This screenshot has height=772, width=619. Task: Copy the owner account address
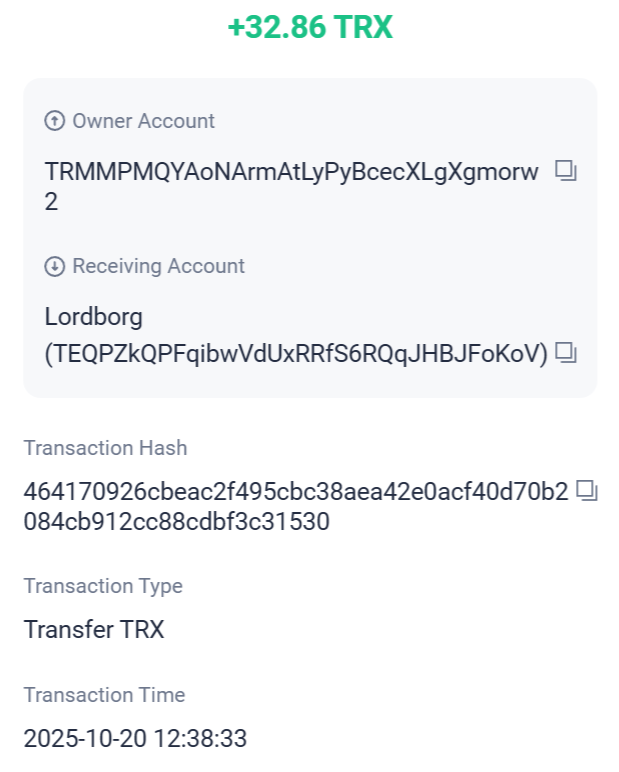coord(566,172)
